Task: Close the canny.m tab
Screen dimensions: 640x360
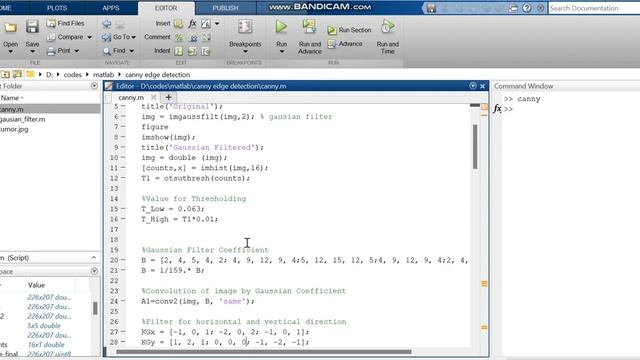Action: (153, 97)
